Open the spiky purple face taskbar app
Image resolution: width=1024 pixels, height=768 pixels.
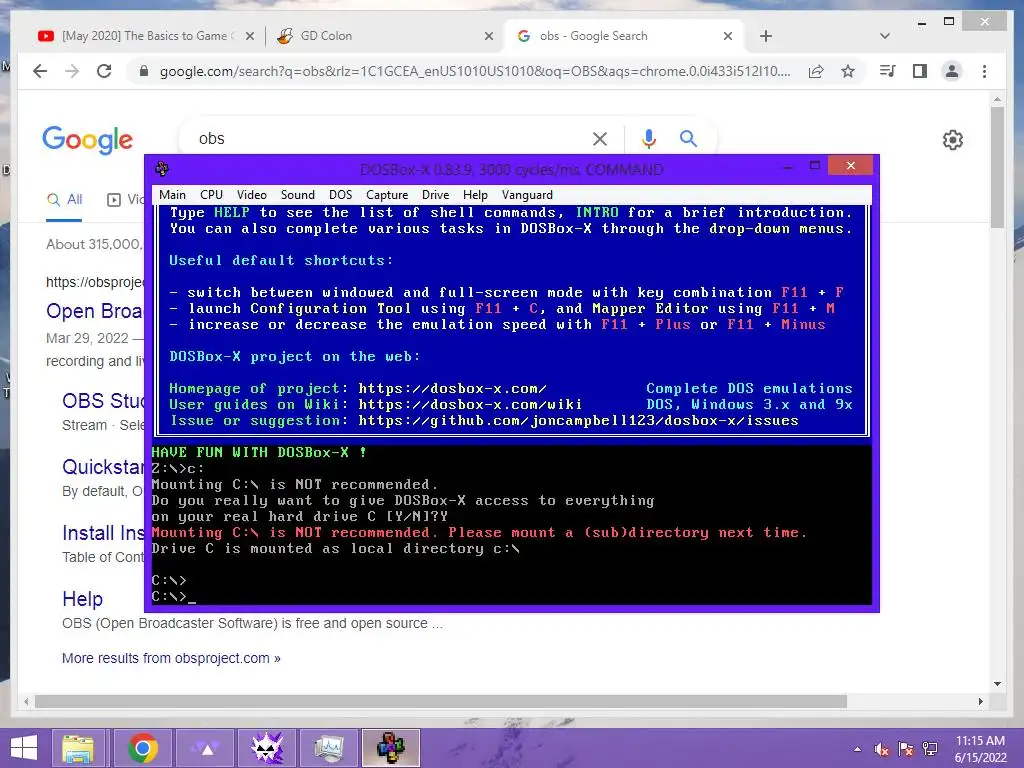[x=267, y=748]
